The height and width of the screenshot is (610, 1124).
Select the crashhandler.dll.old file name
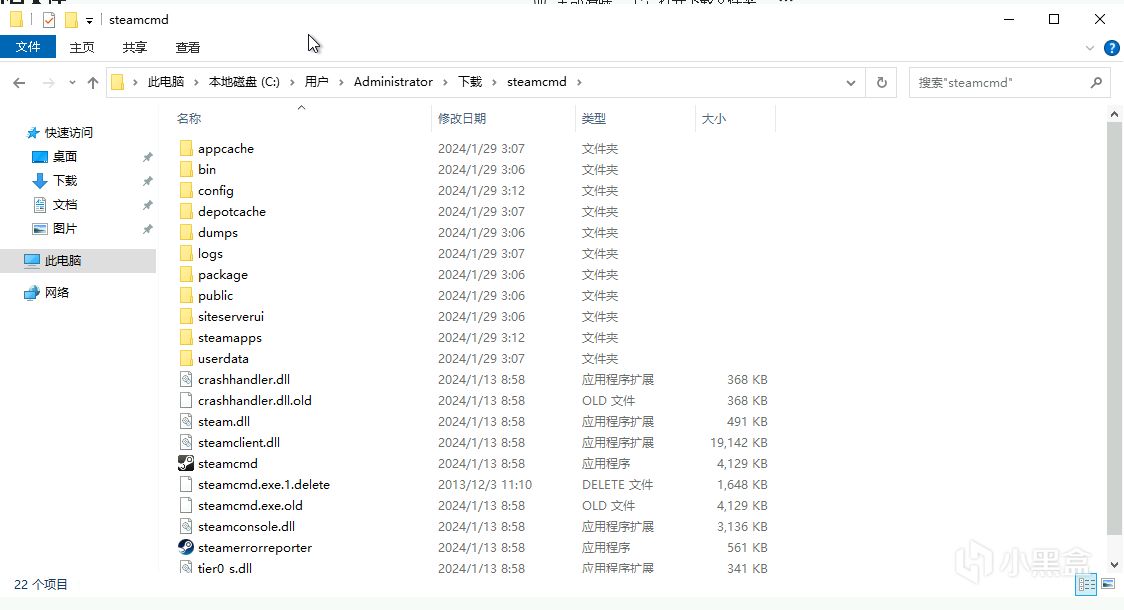[x=254, y=401]
